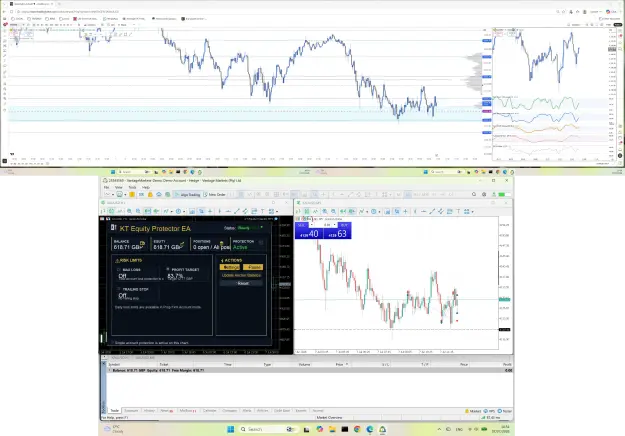Open the File menu
The width and height of the screenshot is (625, 436).
(x=106, y=187)
